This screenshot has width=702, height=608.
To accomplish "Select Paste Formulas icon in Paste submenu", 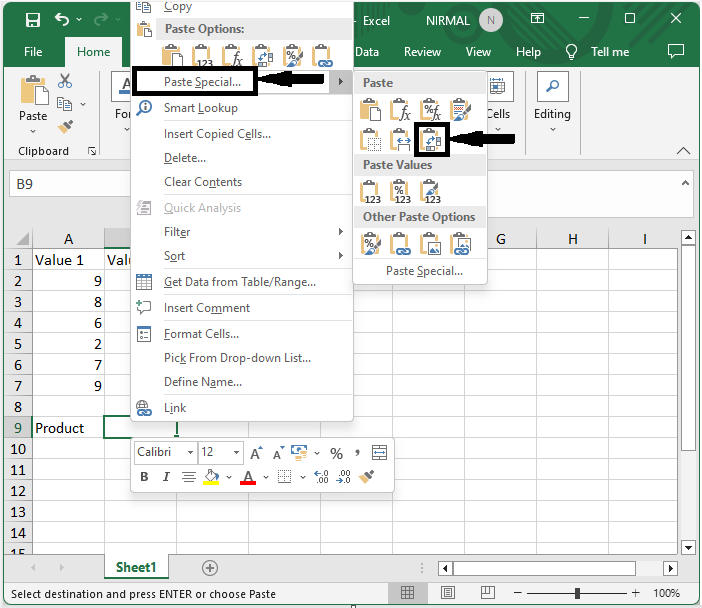I will pos(400,110).
